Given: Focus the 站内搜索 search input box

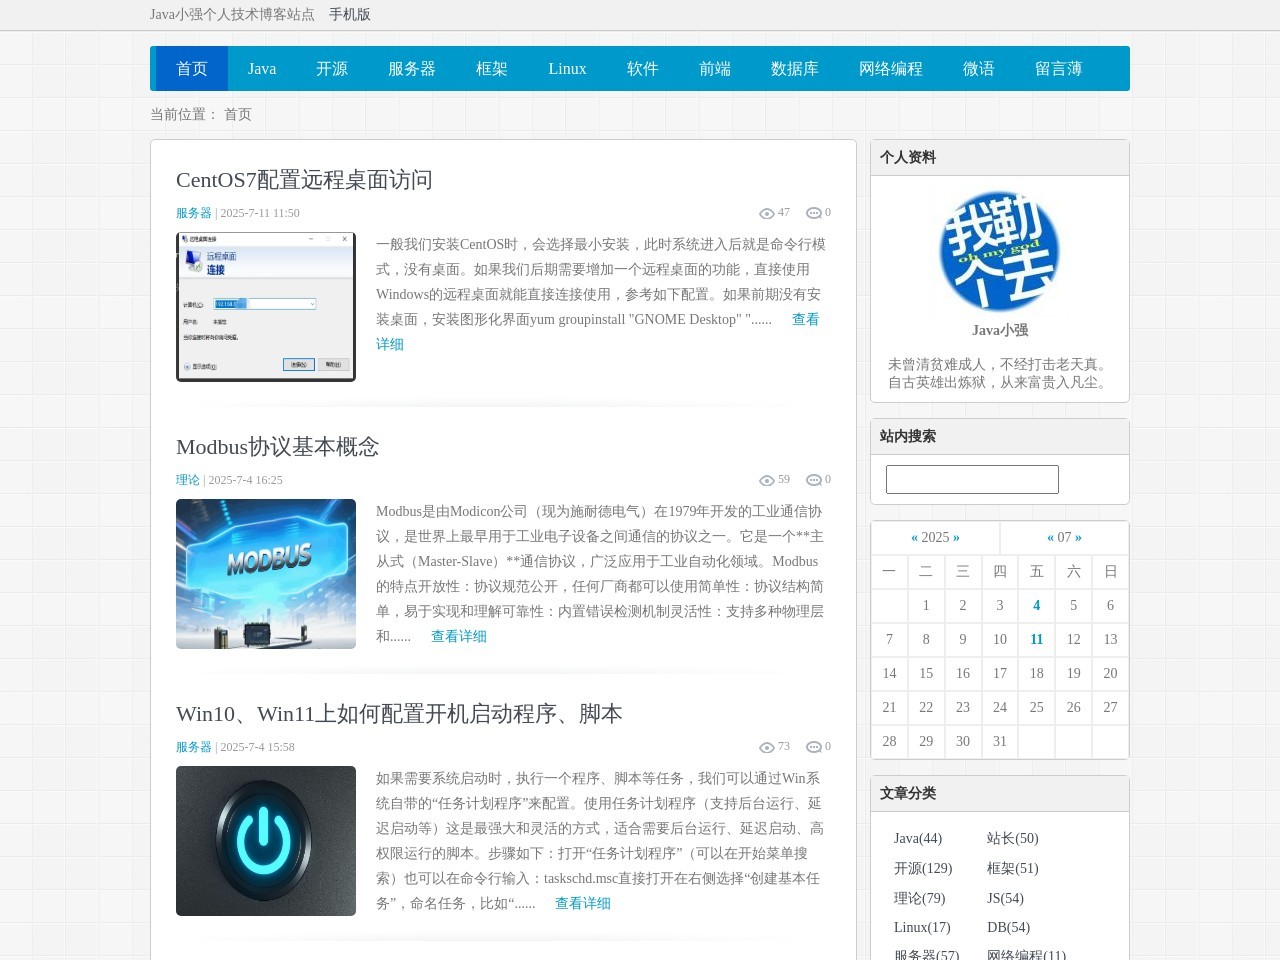Looking at the screenshot, I should [972, 479].
